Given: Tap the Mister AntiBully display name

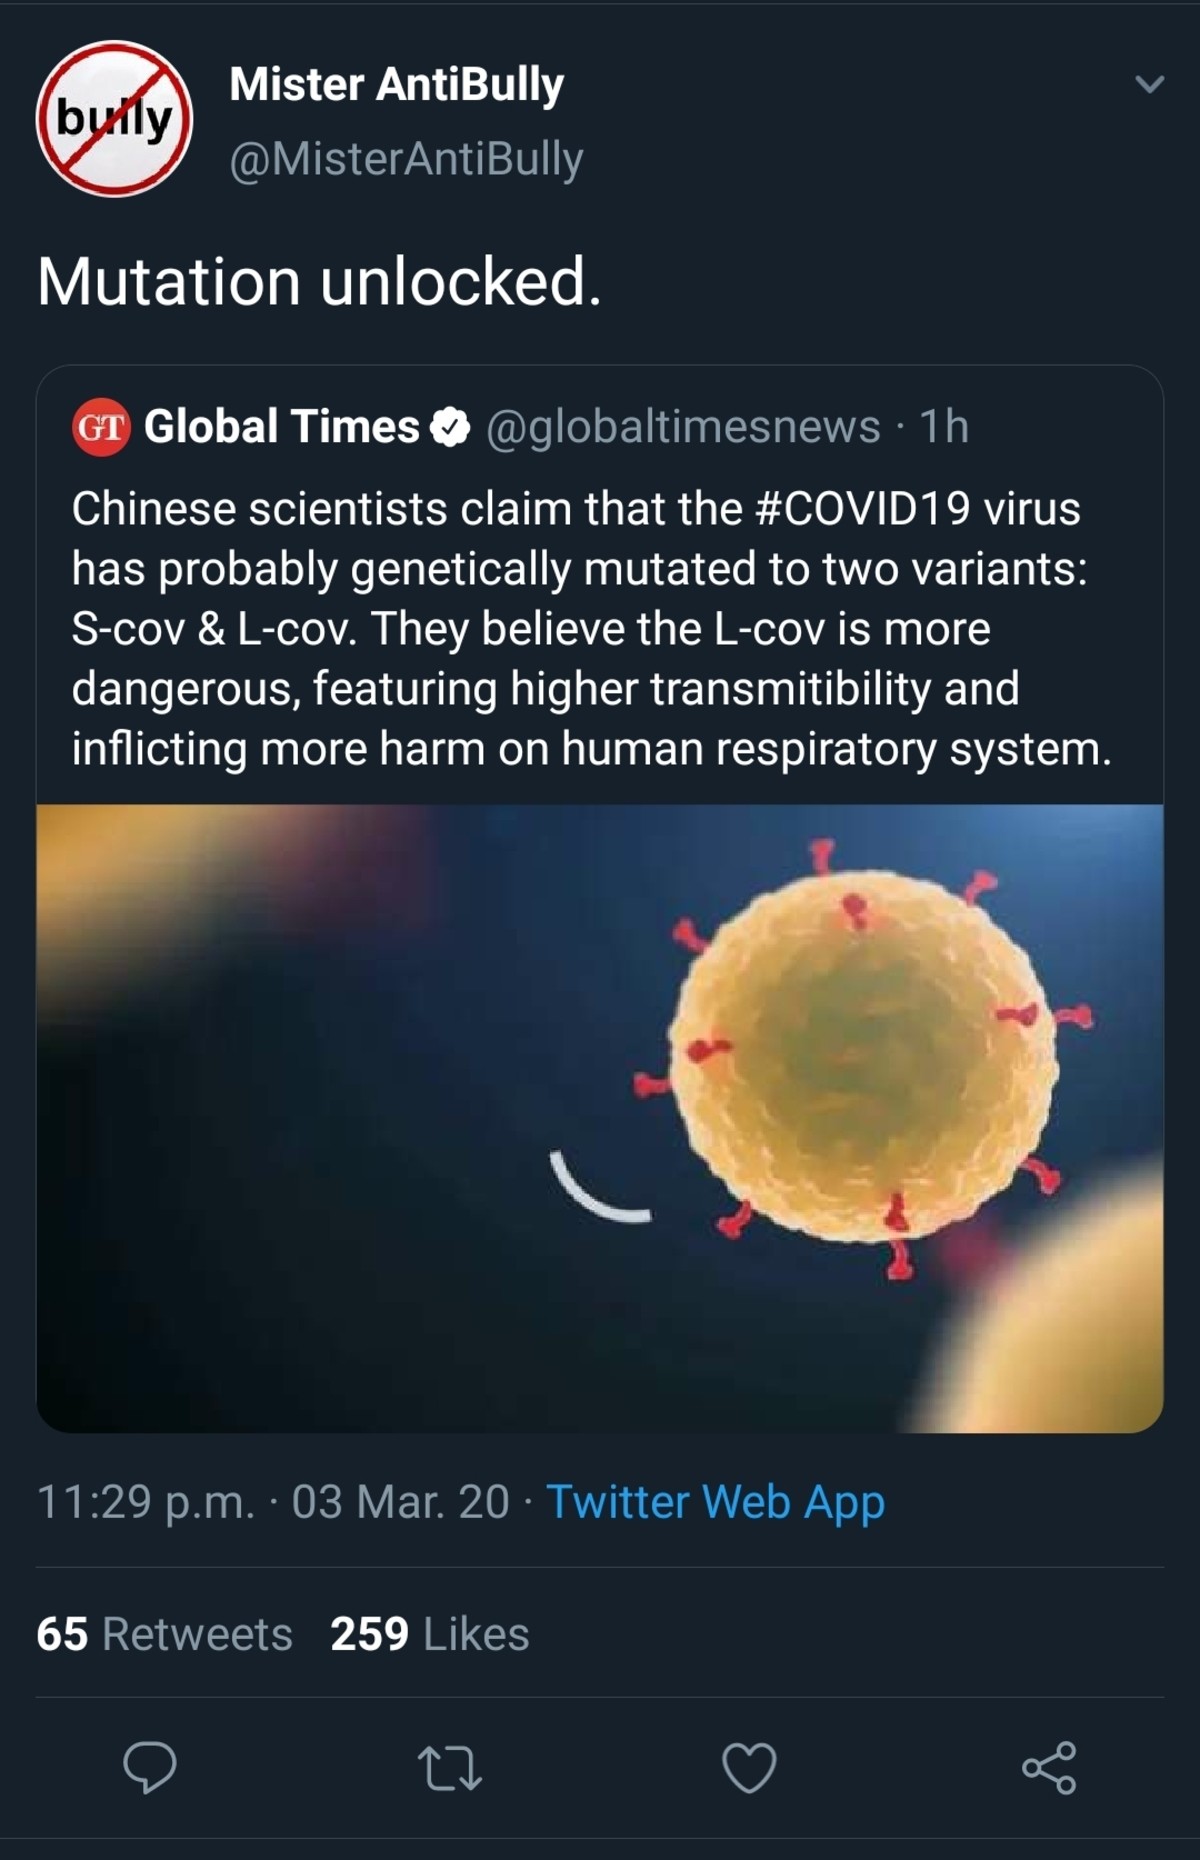Looking at the screenshot, I should [x=396, y=85].
